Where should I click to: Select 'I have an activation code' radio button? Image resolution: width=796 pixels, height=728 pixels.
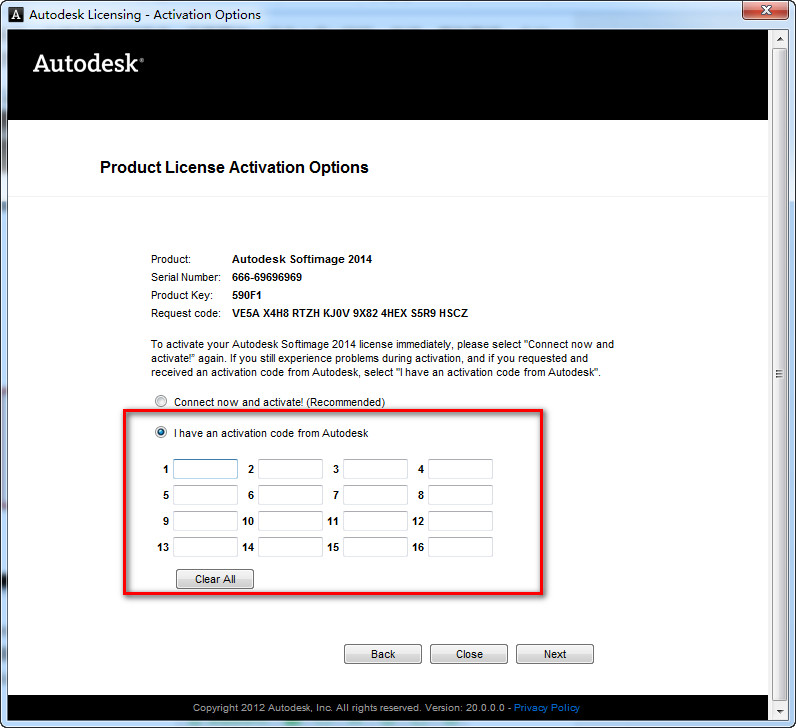pyautogui.click(x=161, y=433)
